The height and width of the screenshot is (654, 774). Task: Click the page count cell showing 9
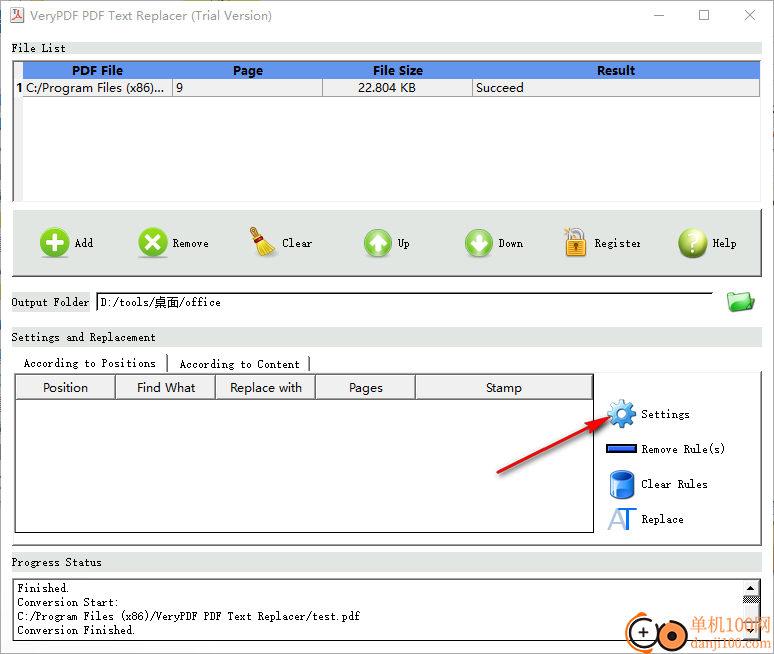point(248,88)
